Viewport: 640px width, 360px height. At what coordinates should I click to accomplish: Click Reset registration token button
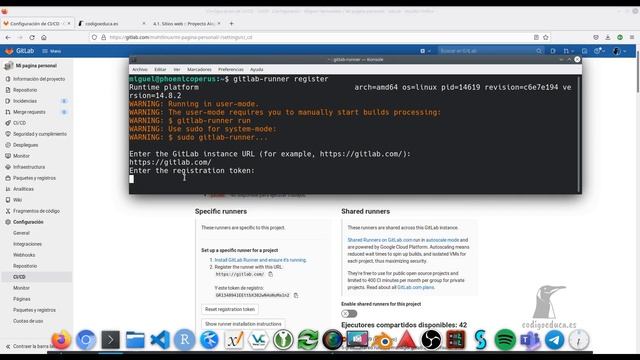click(230, 309)
